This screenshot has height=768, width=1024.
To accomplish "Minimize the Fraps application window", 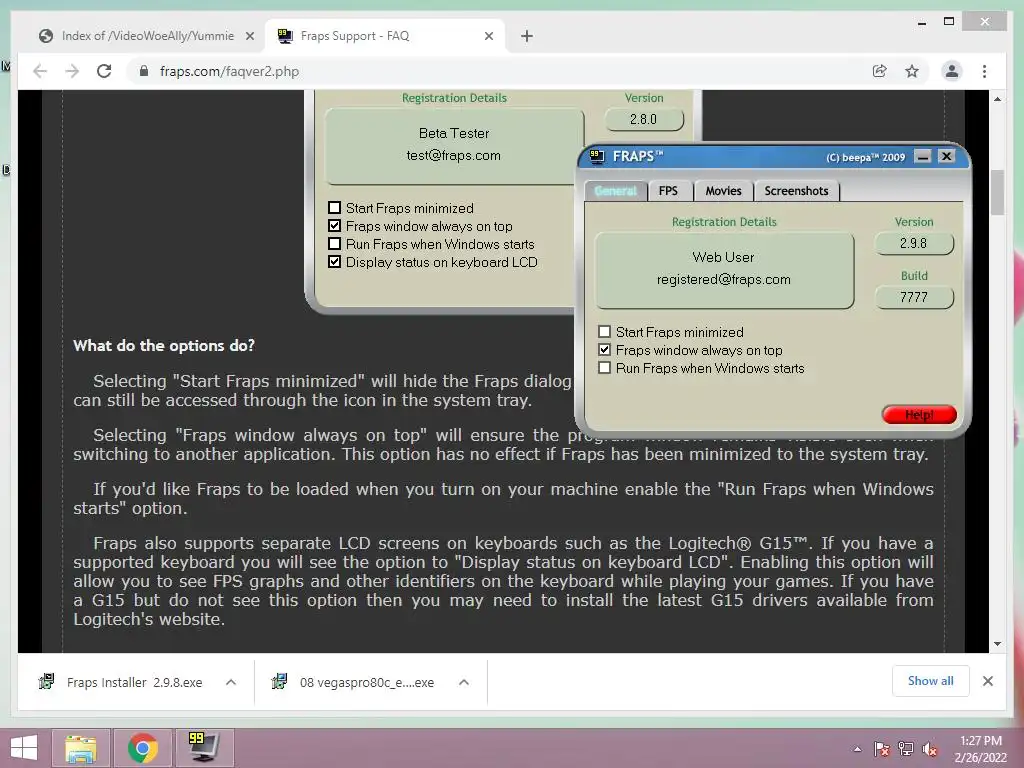I will [923, 156].
